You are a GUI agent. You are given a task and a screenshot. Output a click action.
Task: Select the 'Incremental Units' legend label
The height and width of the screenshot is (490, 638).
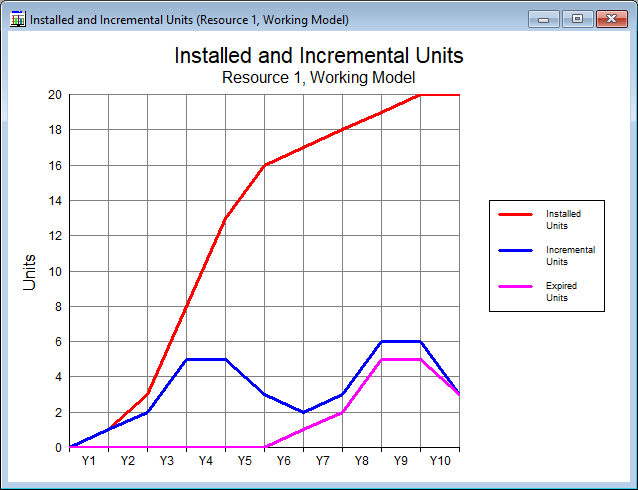pyautogui.click(x=570, y=256)
